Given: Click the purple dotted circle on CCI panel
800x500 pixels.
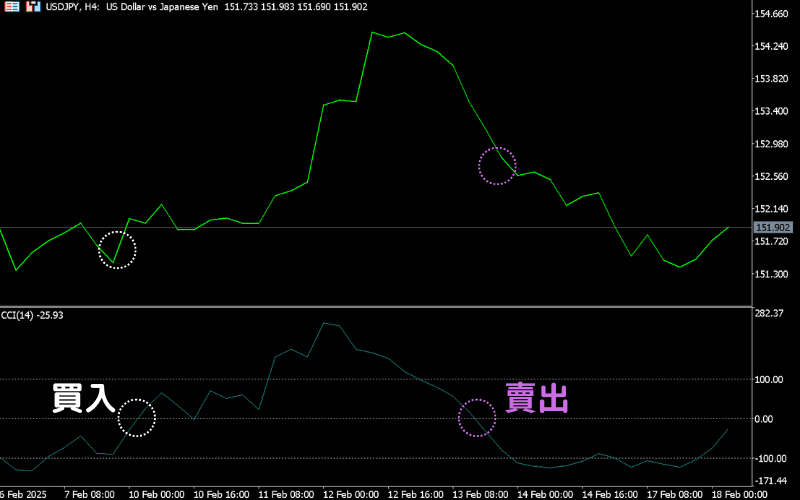Looking at the screenshot, I should [477, 417].
